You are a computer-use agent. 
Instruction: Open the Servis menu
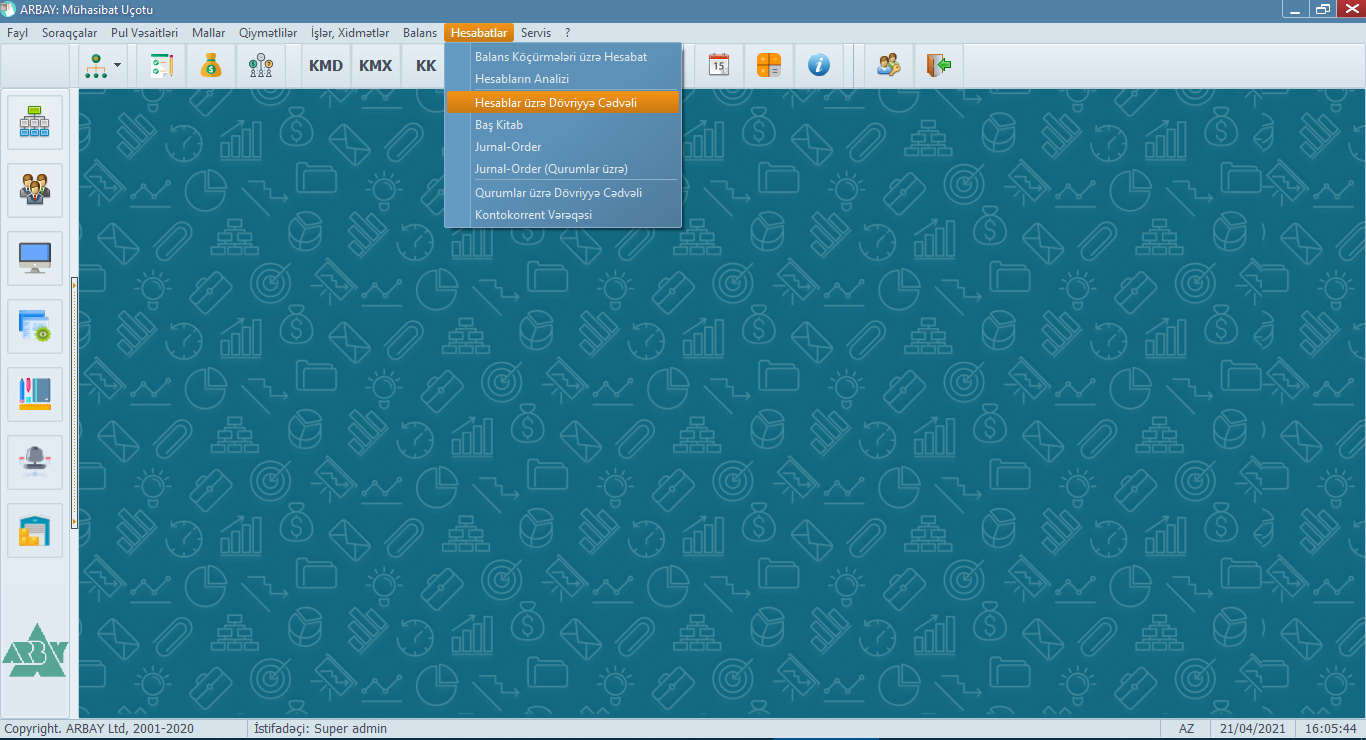pos(536,33)
